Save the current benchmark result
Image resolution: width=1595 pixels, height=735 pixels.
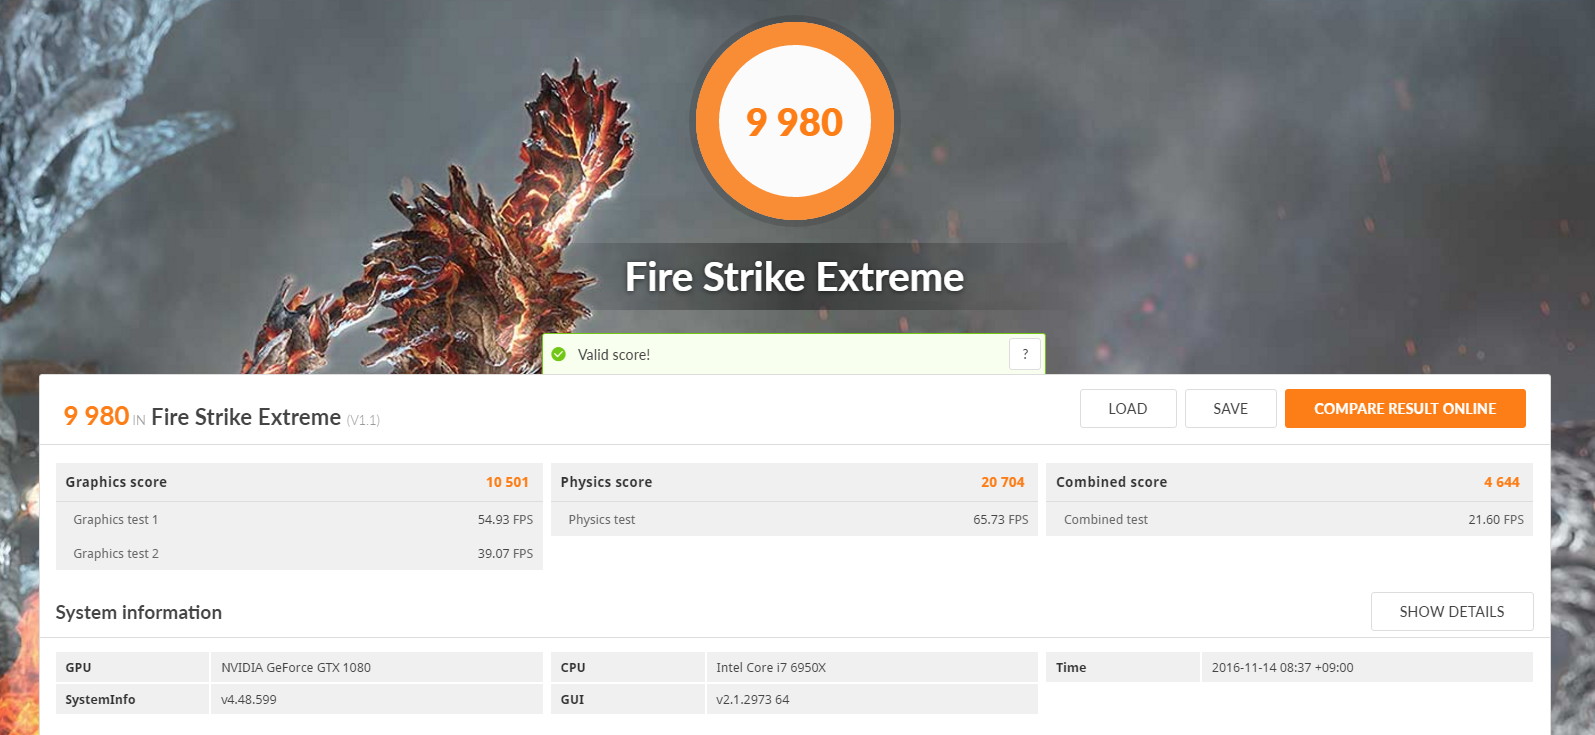click(1231, 408)
